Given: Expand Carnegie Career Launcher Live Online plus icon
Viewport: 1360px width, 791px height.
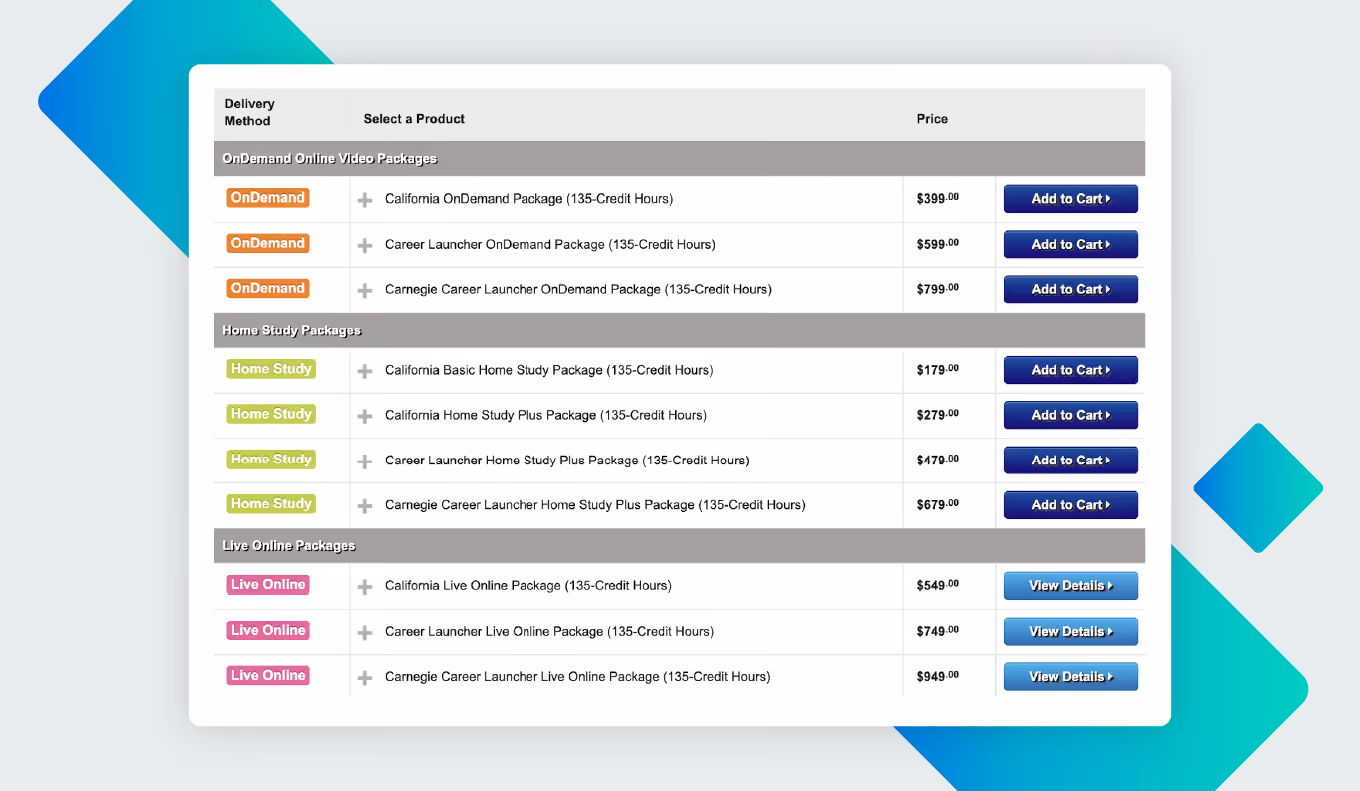Looking at the screenshot, I should [365, 678].
